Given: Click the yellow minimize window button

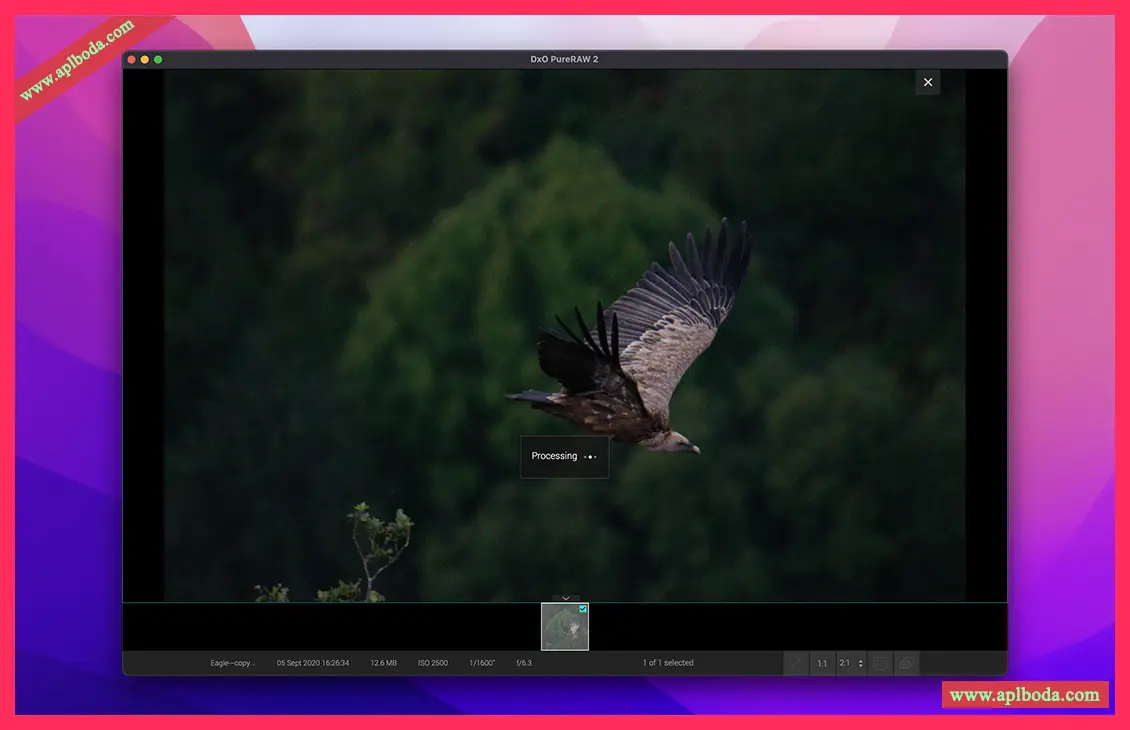Looking at the screenshot, I should pyautogui.click(x=144, y=60).
